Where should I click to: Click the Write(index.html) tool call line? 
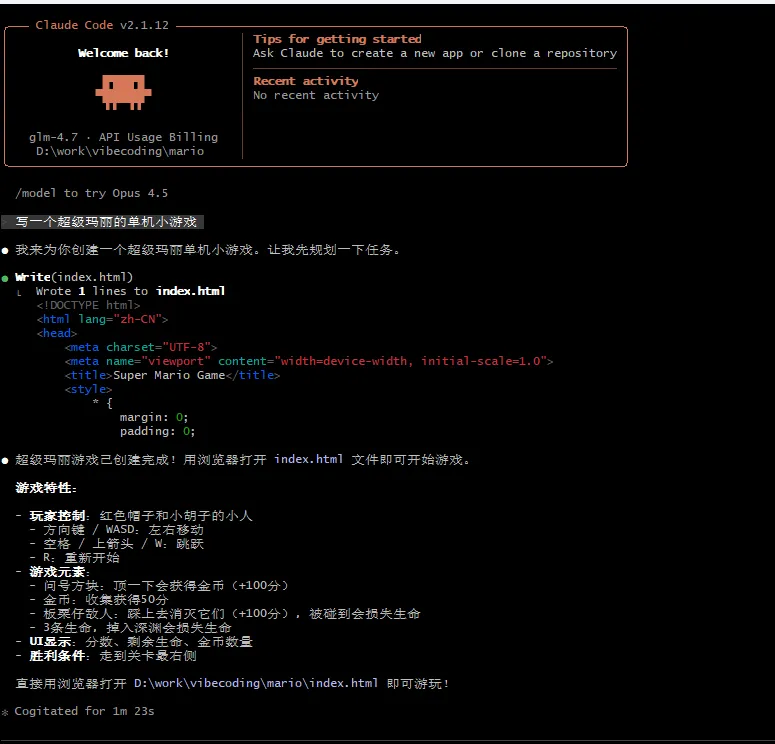[x=74, y=277]
